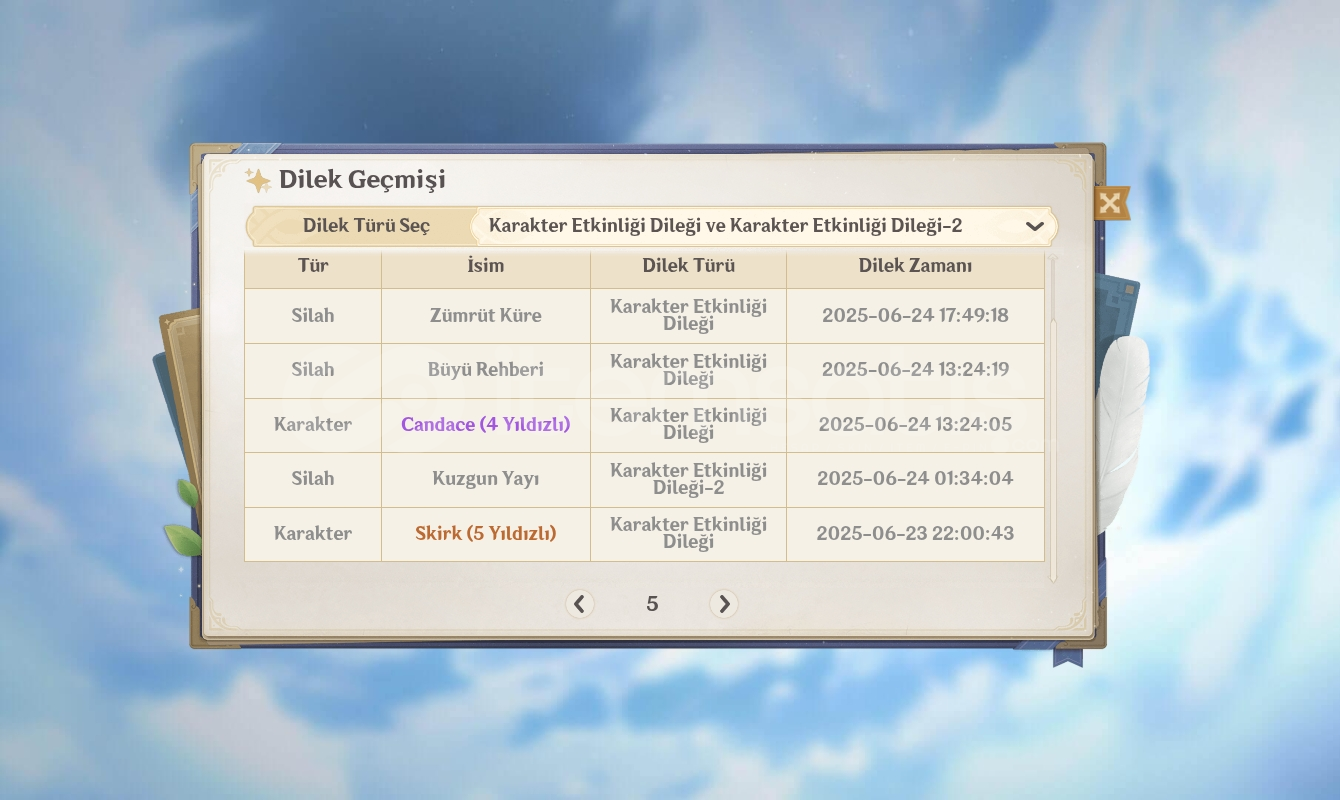Go to the next history page

[724, 604]
